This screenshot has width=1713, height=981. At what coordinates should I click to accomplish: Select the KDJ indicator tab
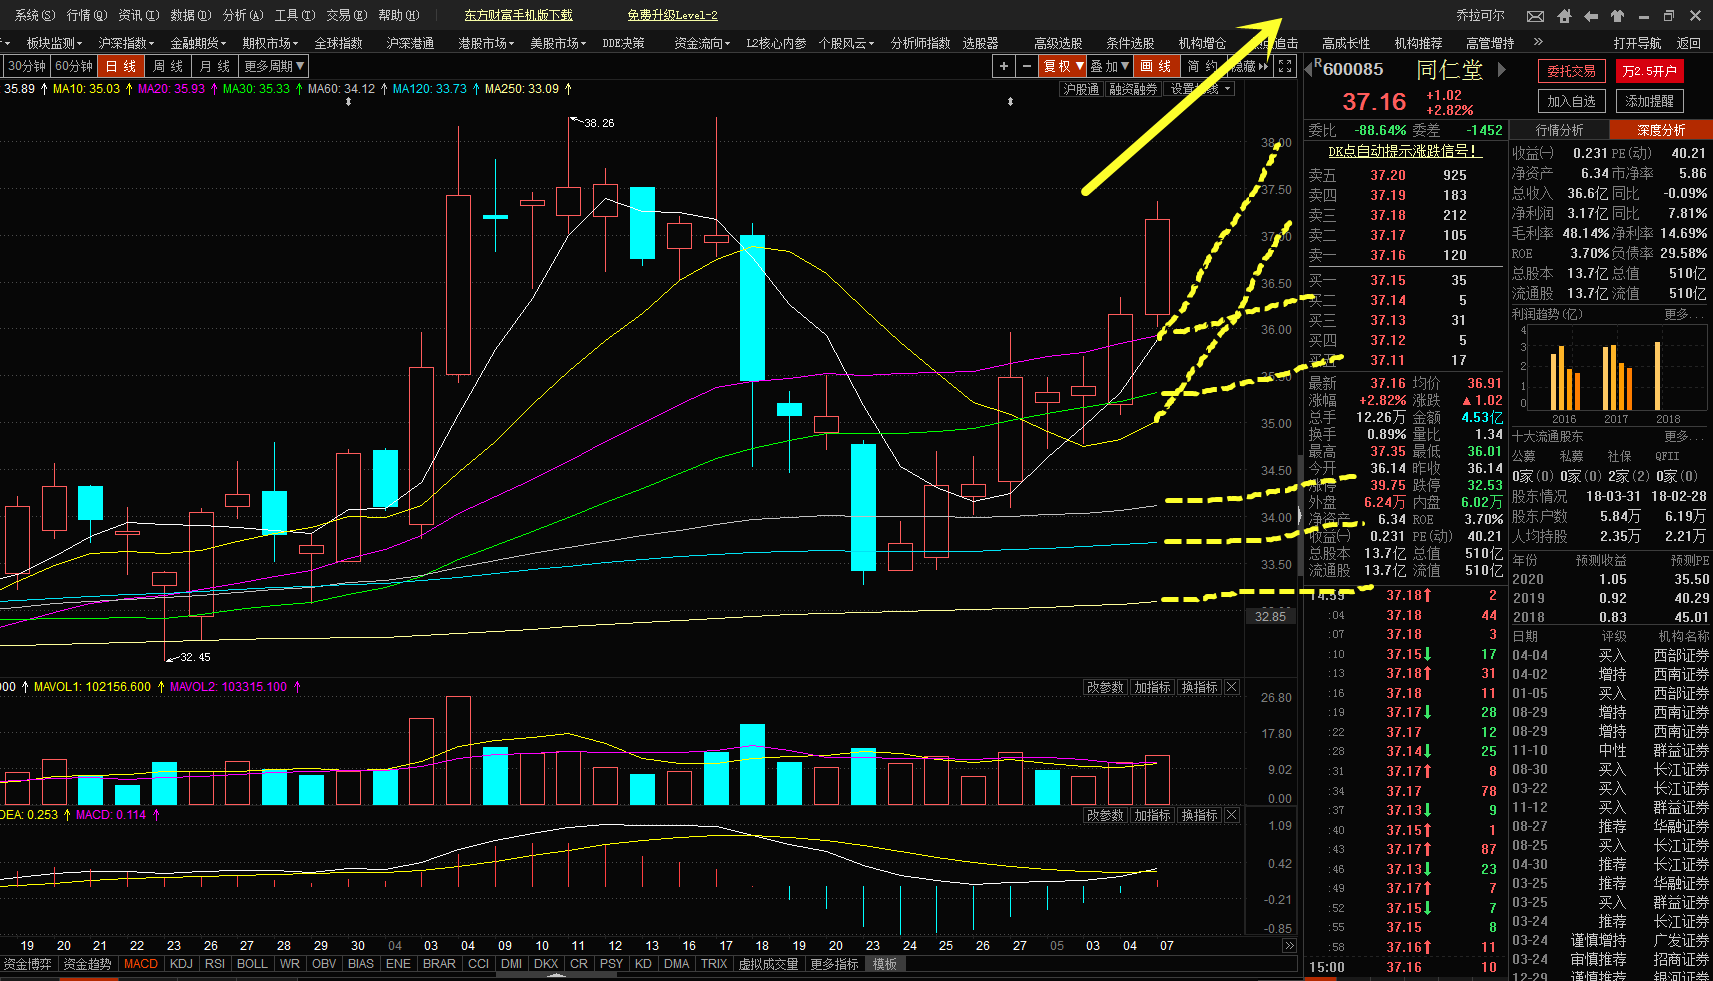pos(181,964)
